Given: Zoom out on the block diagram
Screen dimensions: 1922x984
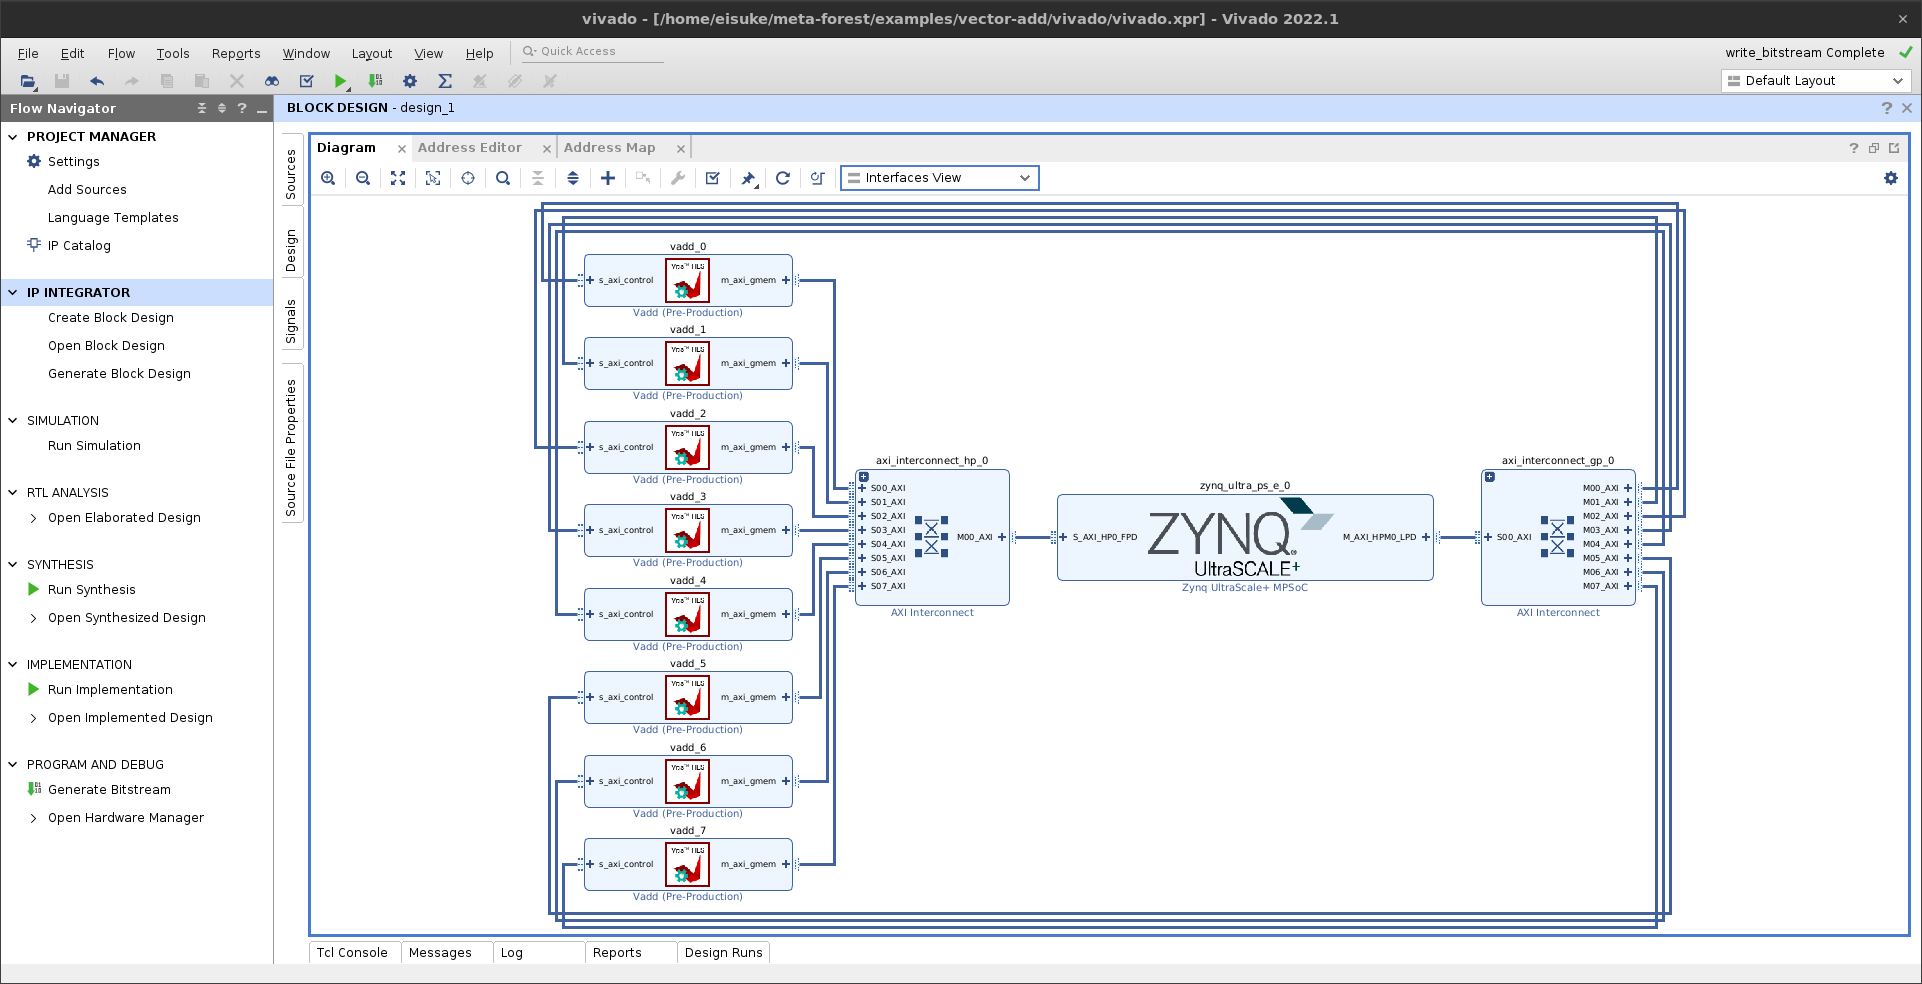Looking at the screenshot, I should [363, 178].
